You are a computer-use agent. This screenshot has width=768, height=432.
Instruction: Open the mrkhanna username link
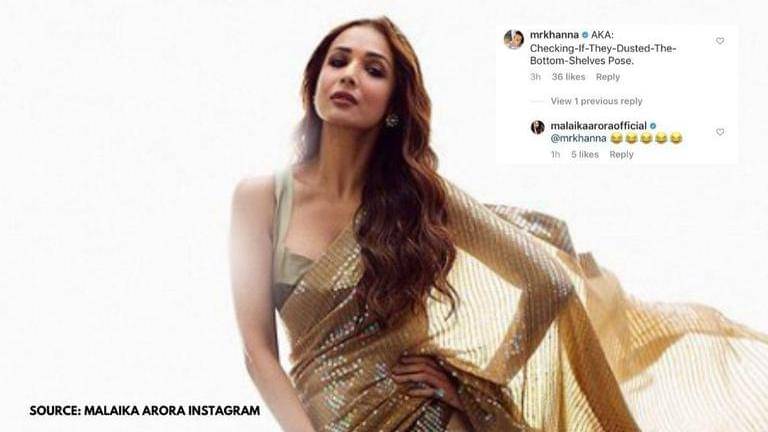[x=554, y=35]
